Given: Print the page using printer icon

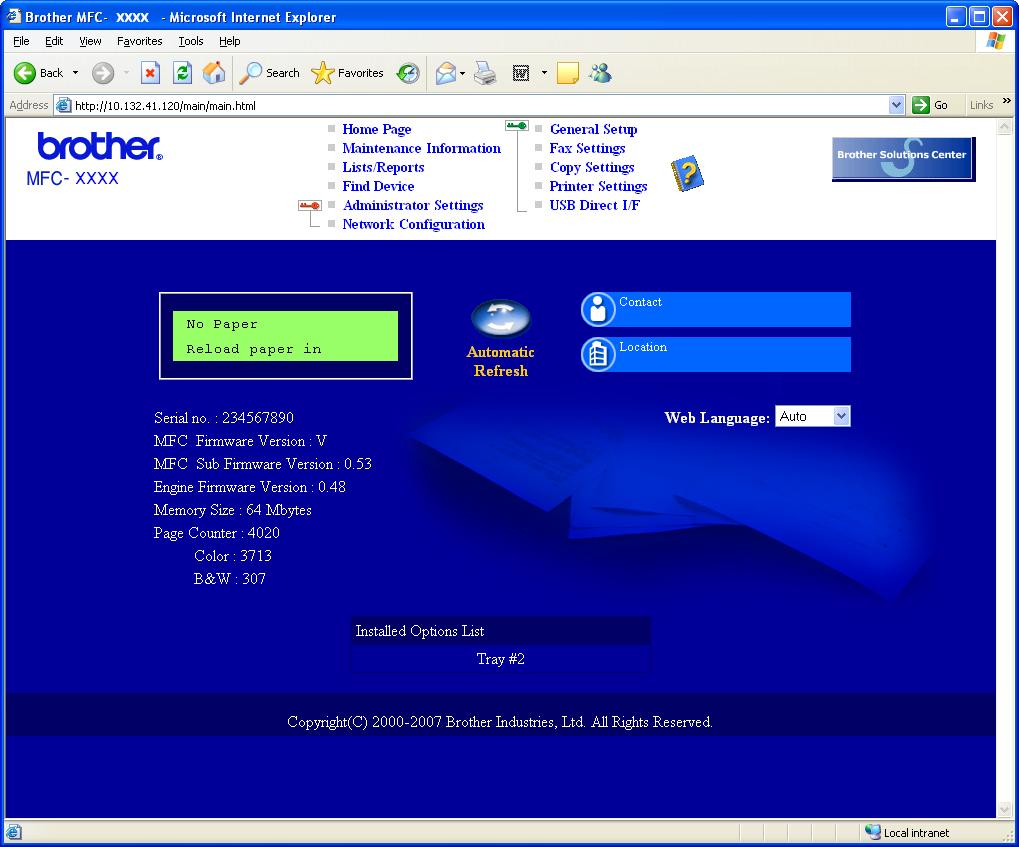Looking at the screenshot, I should click(x=485, y=73).
